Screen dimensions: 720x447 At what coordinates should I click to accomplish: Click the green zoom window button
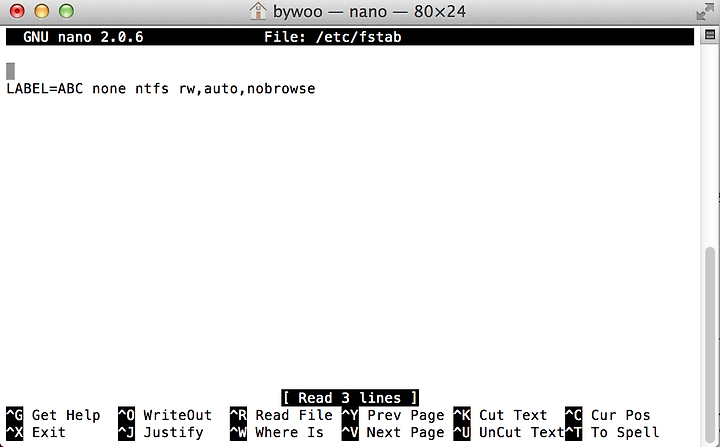pos(67,11)
